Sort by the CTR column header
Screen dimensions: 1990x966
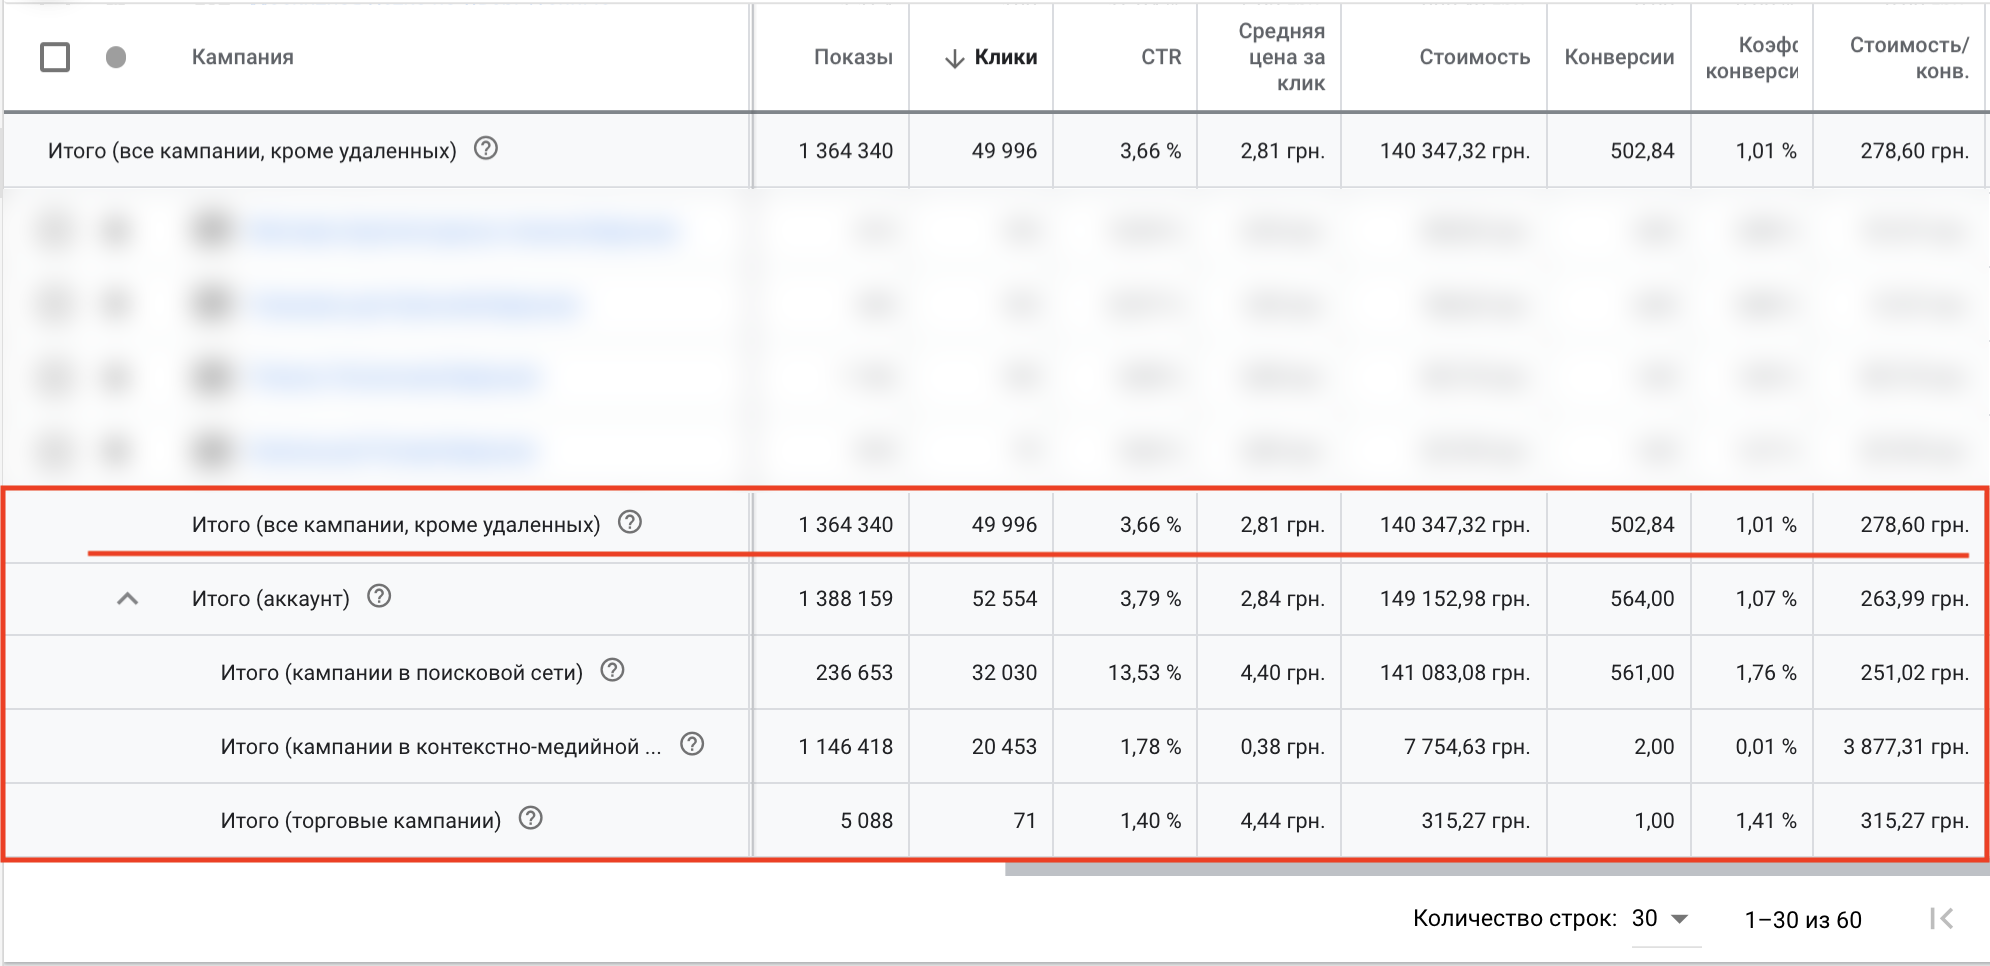(1160, 58)
